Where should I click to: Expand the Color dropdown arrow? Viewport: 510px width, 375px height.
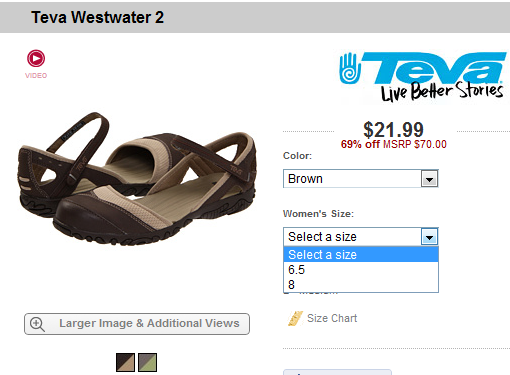click(429, 179)
